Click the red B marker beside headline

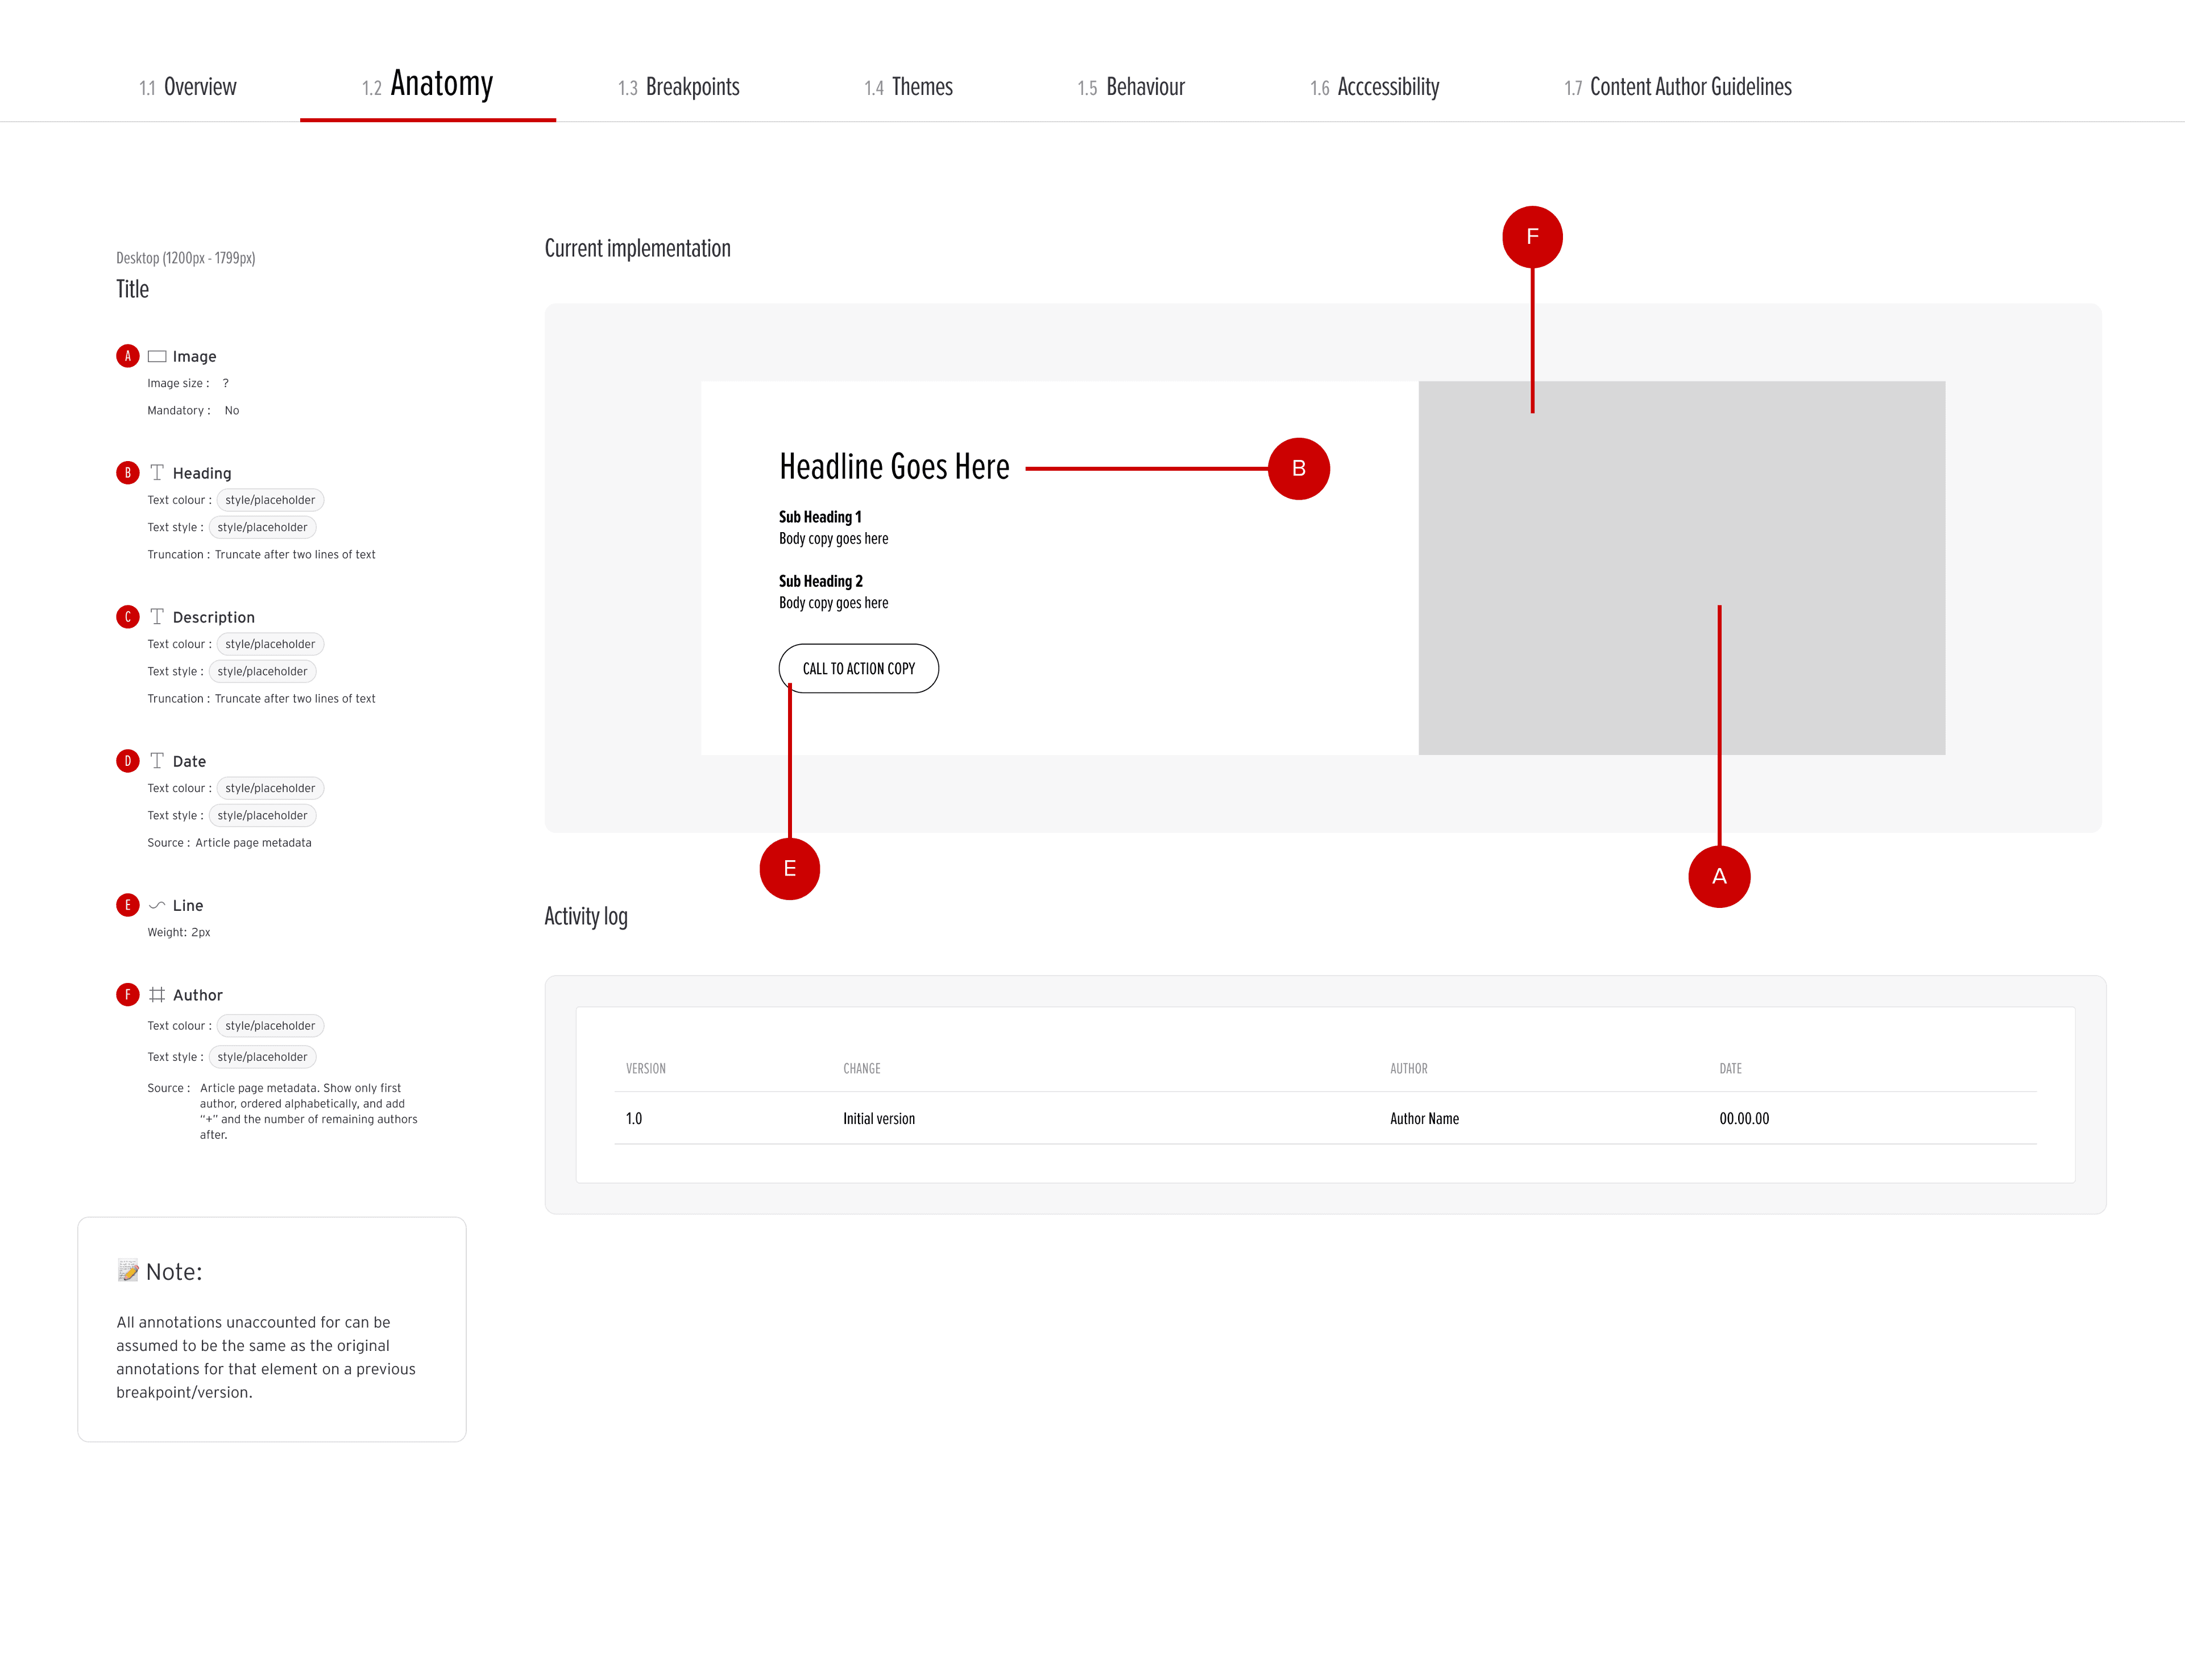pyautogui.click(x=1298, y=468)
